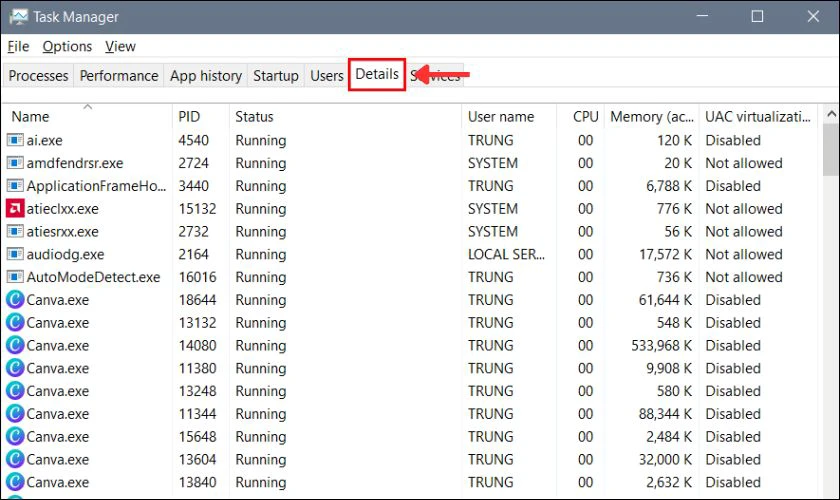Click the red AMD atieclxx.exe icon
Screen dimensions: 840x500
(15, 208)
